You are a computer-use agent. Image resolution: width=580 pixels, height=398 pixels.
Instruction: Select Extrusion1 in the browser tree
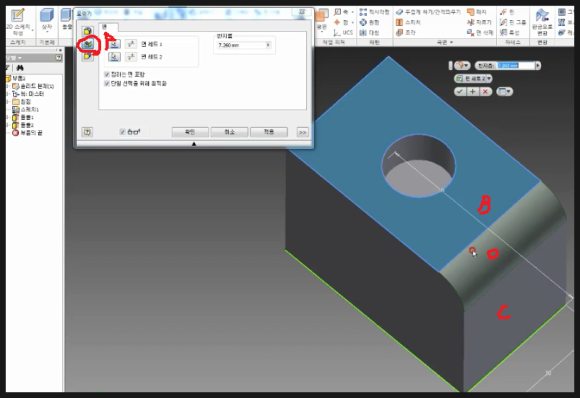tap(23, 117)
